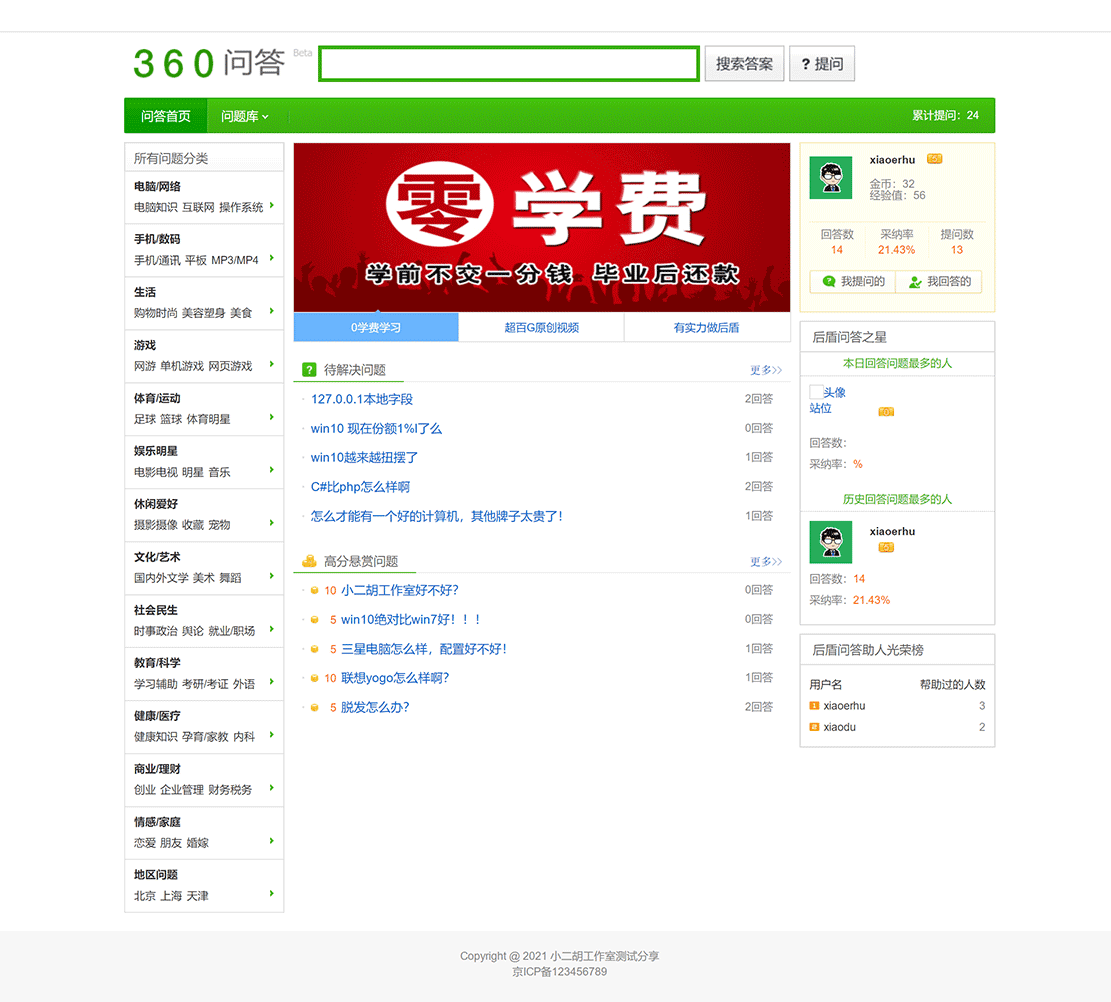
Task: Click inside the search input box
Action: click(x=508, y=63)
